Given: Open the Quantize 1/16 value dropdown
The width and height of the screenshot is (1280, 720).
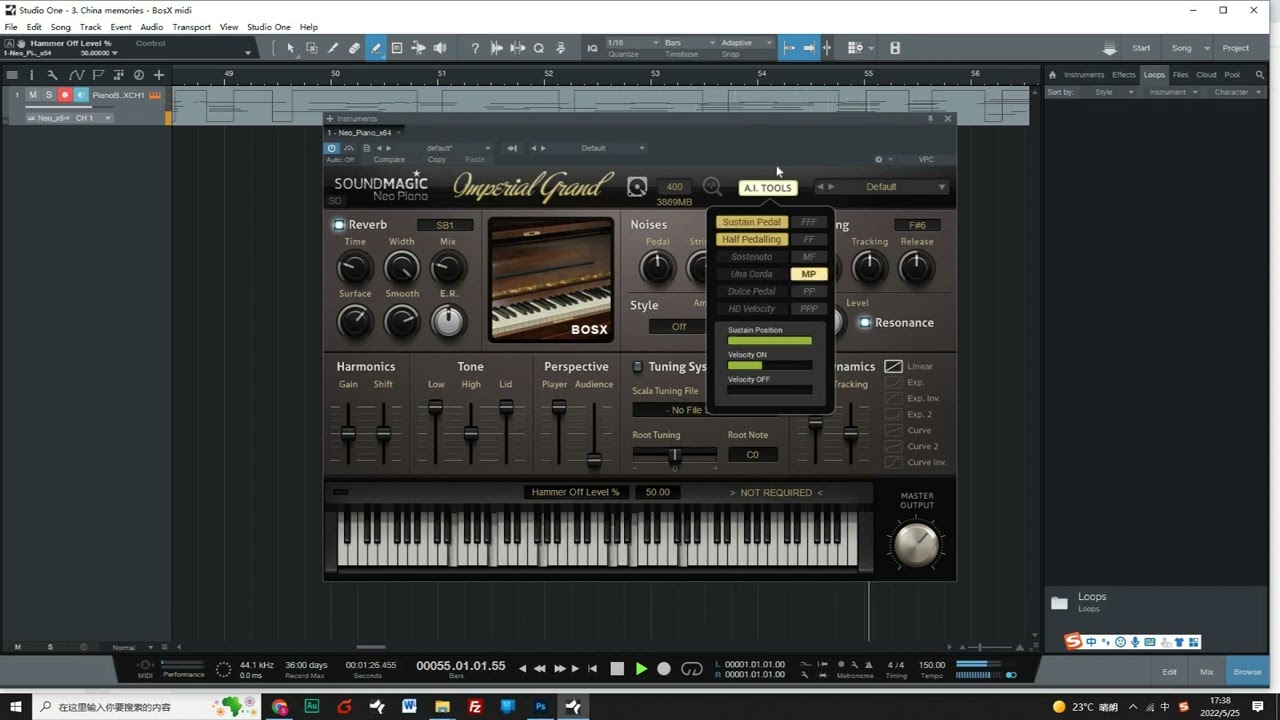Looking at the screenshot, I should coord(631,43).
